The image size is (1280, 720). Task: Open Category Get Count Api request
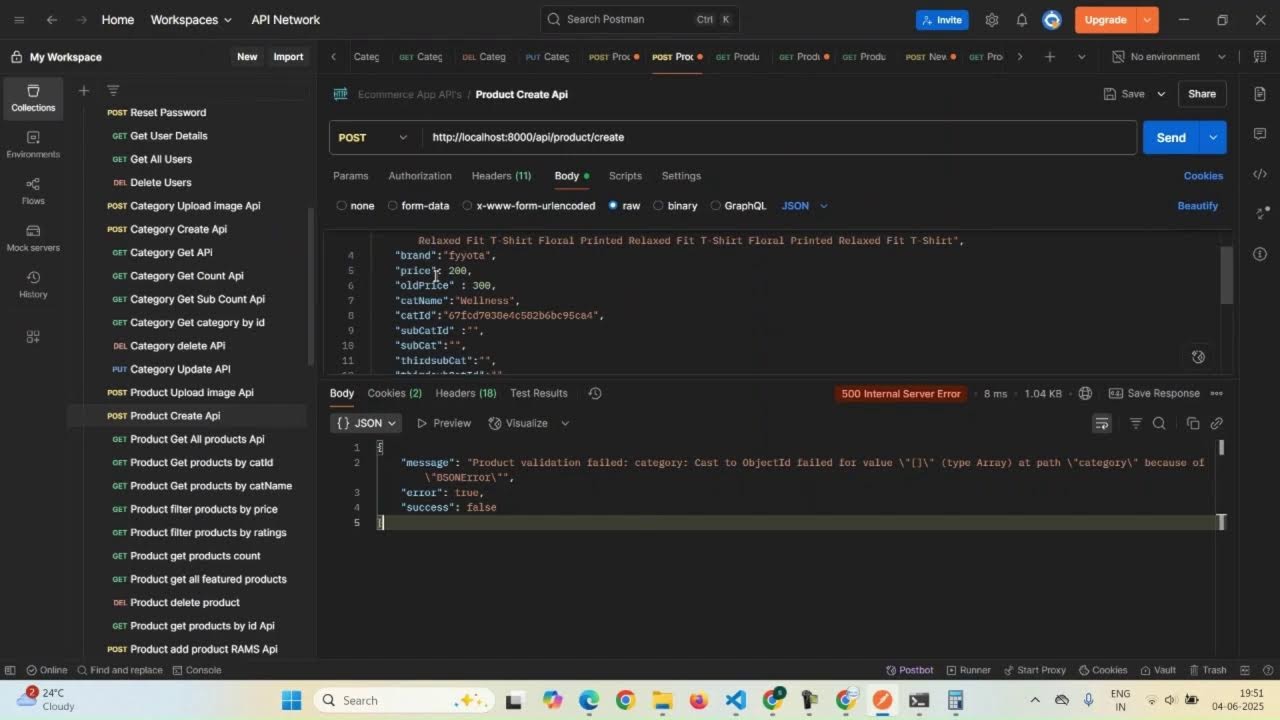[186, 276]
